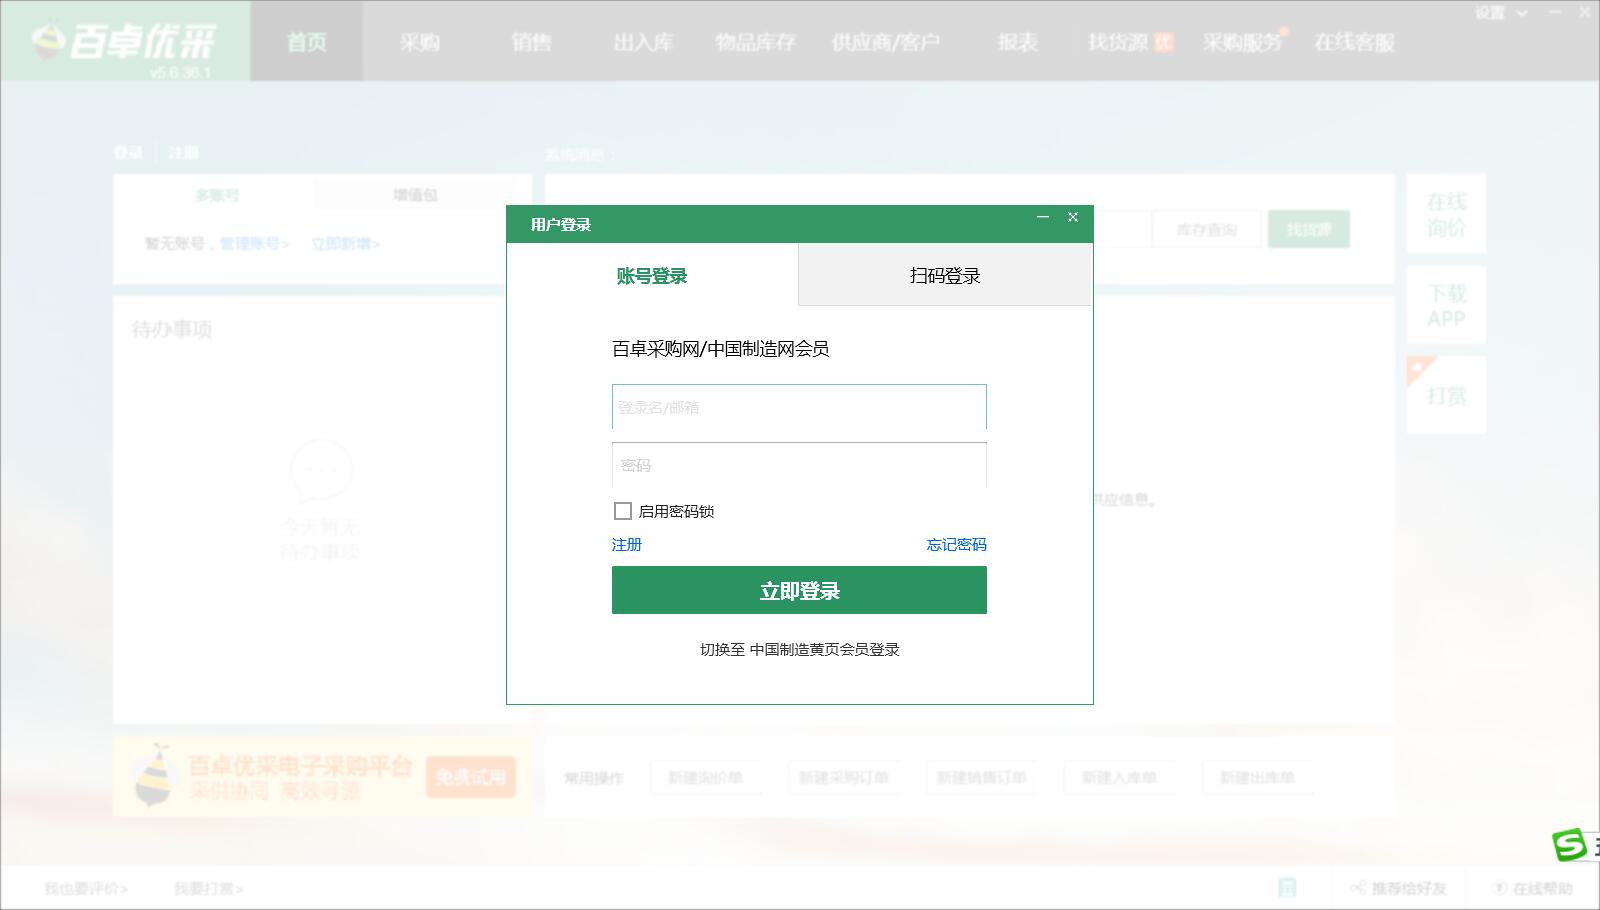Switch to the 扫码登录 tab
1600x910 pixels.
click(945, 275)
